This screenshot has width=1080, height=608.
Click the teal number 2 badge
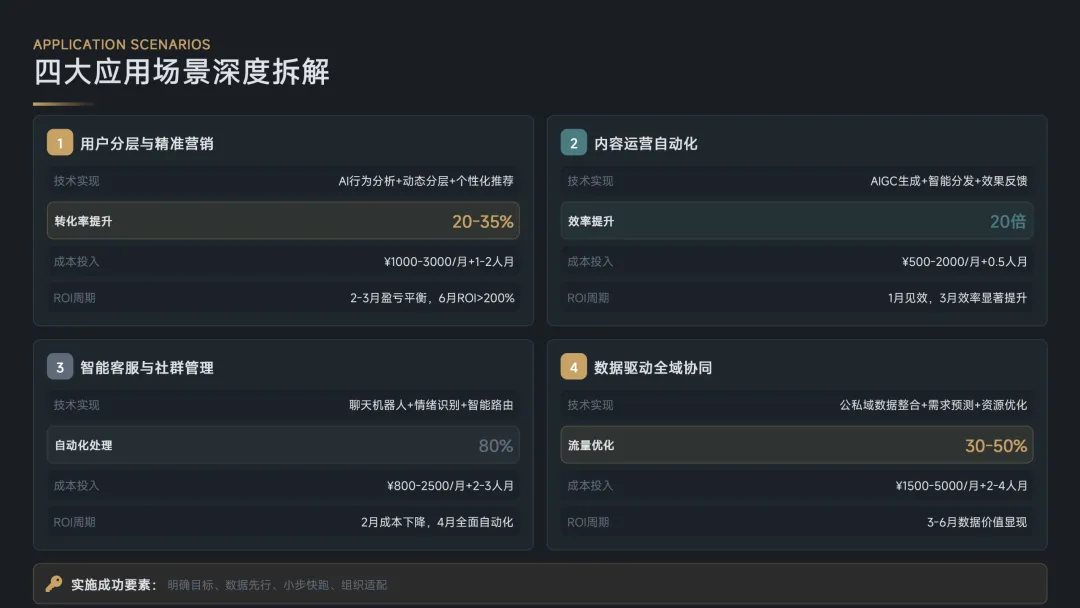tap(574, 143)
